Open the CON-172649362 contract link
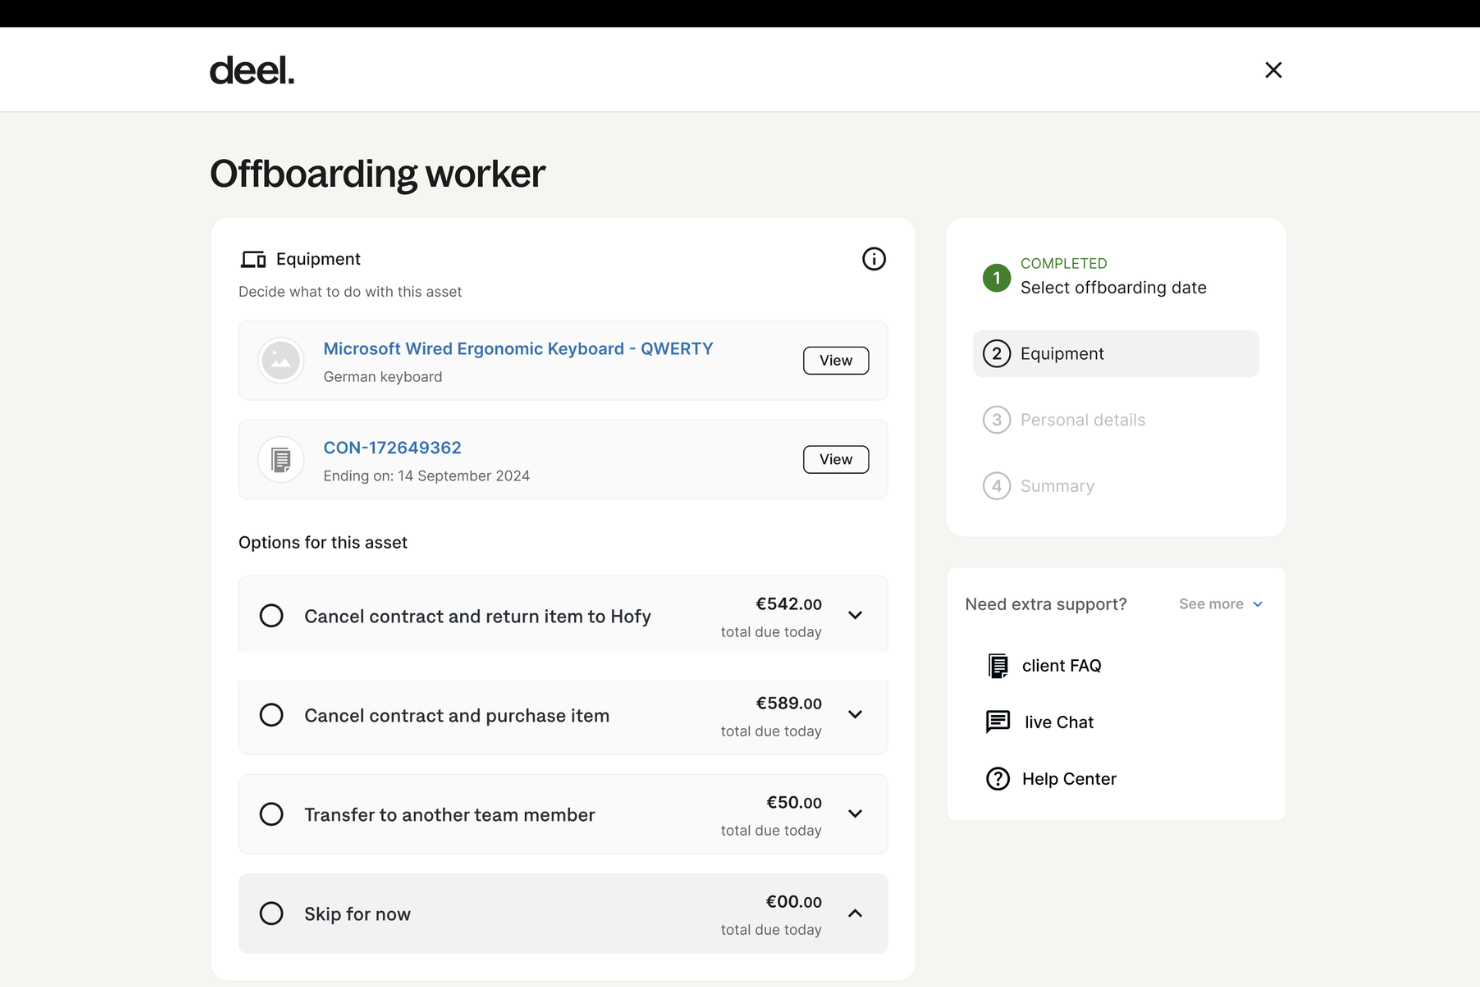The height and width of the screenshot is (987, 1480). [x=392, y=447]
